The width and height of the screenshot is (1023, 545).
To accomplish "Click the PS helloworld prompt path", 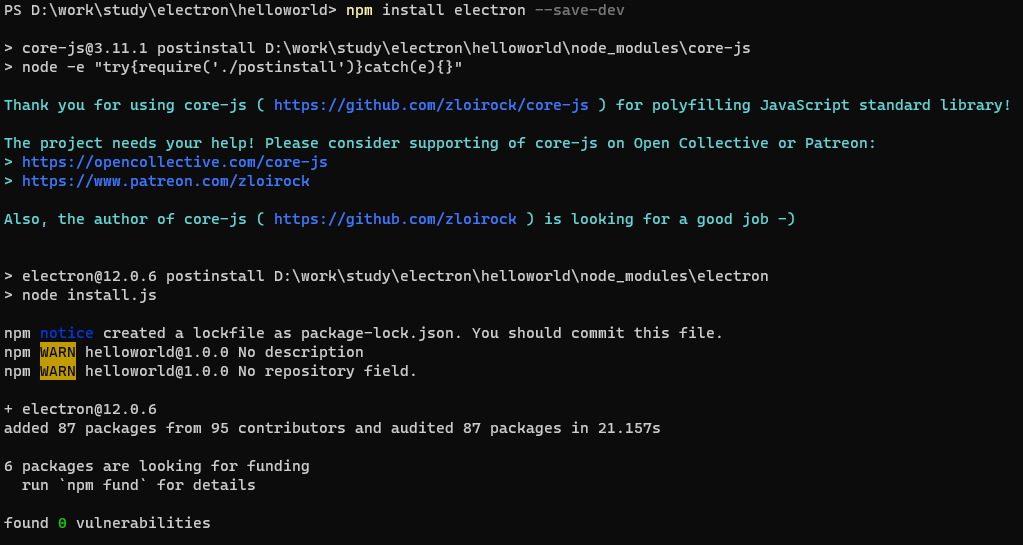I will click(x=171, y=10).
